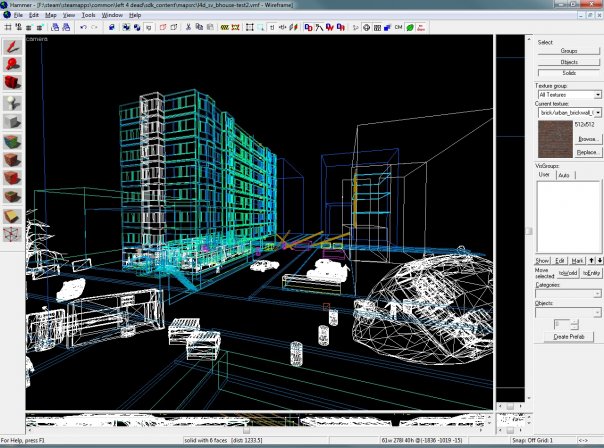The width and height of the screenshot is (604, 448).
Task: Hide selected objects icon
Action: (x=163, y=27)
